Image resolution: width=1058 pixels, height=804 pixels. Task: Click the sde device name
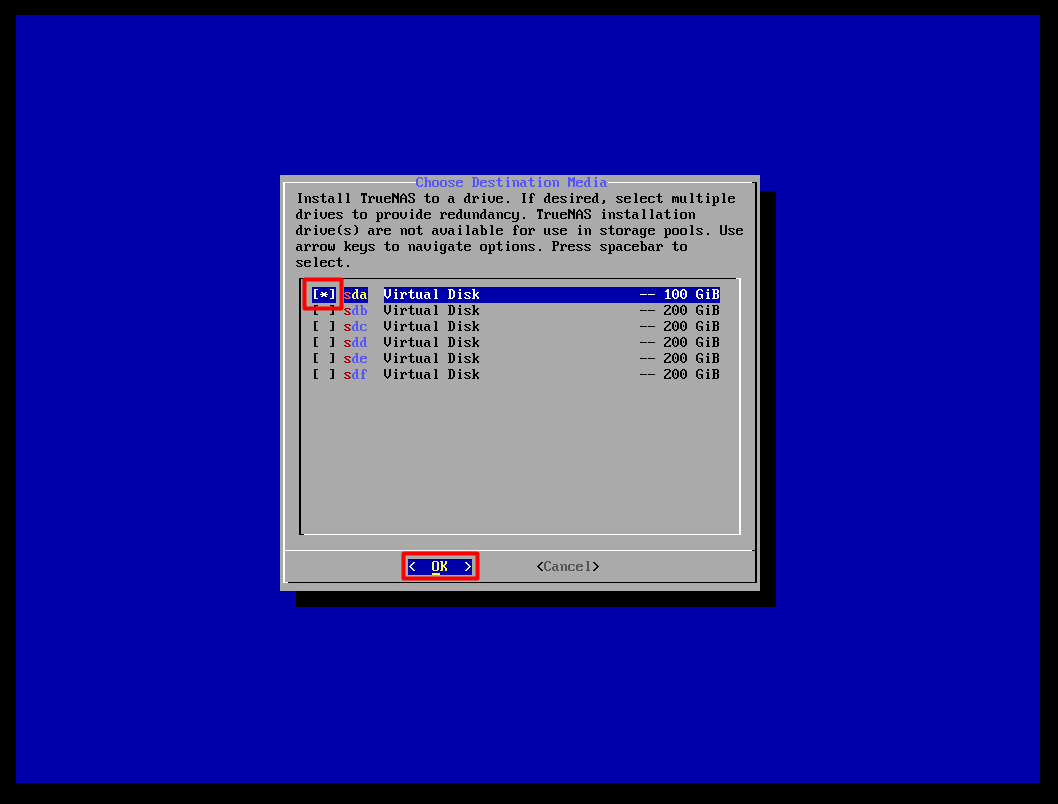pyautogui.click(x=355, y=358)
